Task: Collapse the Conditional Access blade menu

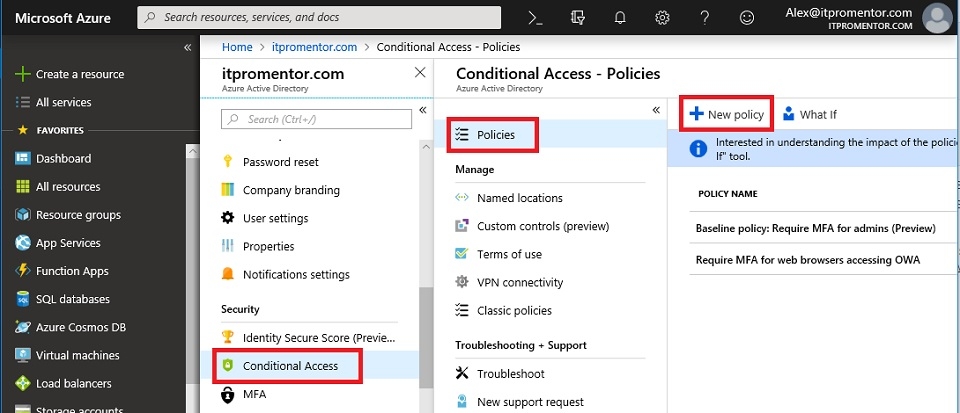Action: pyautogui.click(x=656, y=110)
